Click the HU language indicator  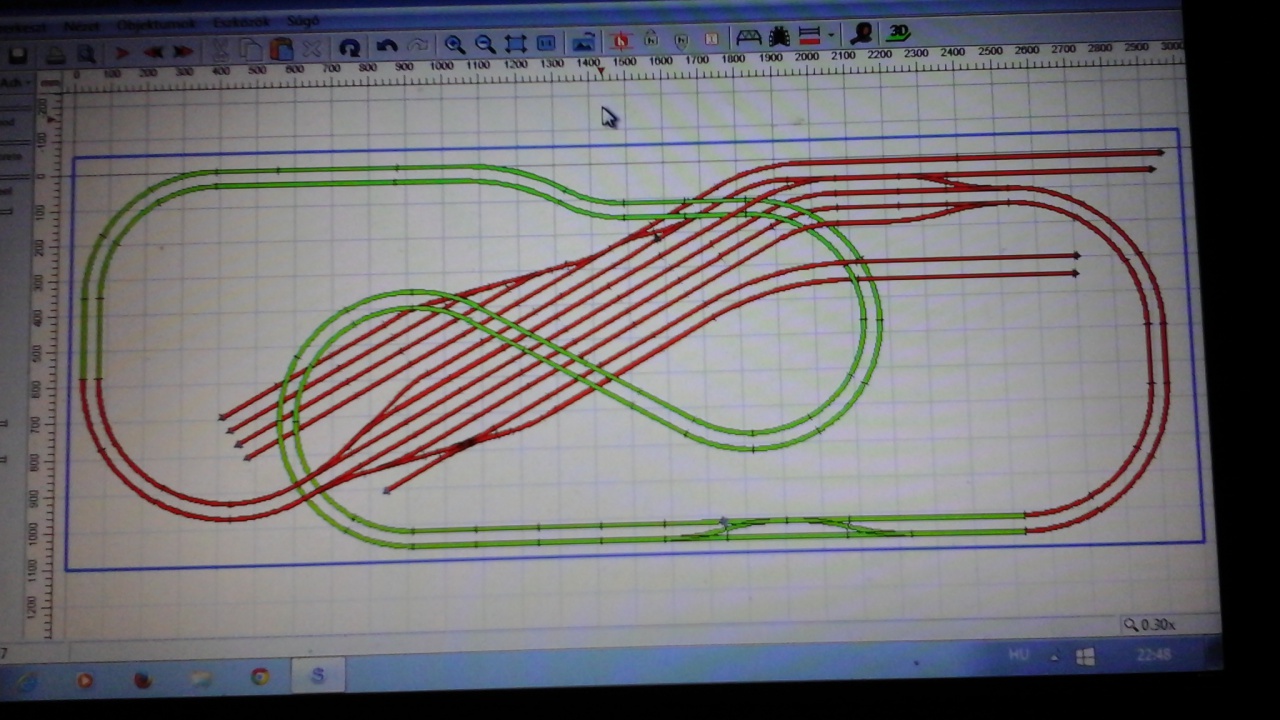1018,655
